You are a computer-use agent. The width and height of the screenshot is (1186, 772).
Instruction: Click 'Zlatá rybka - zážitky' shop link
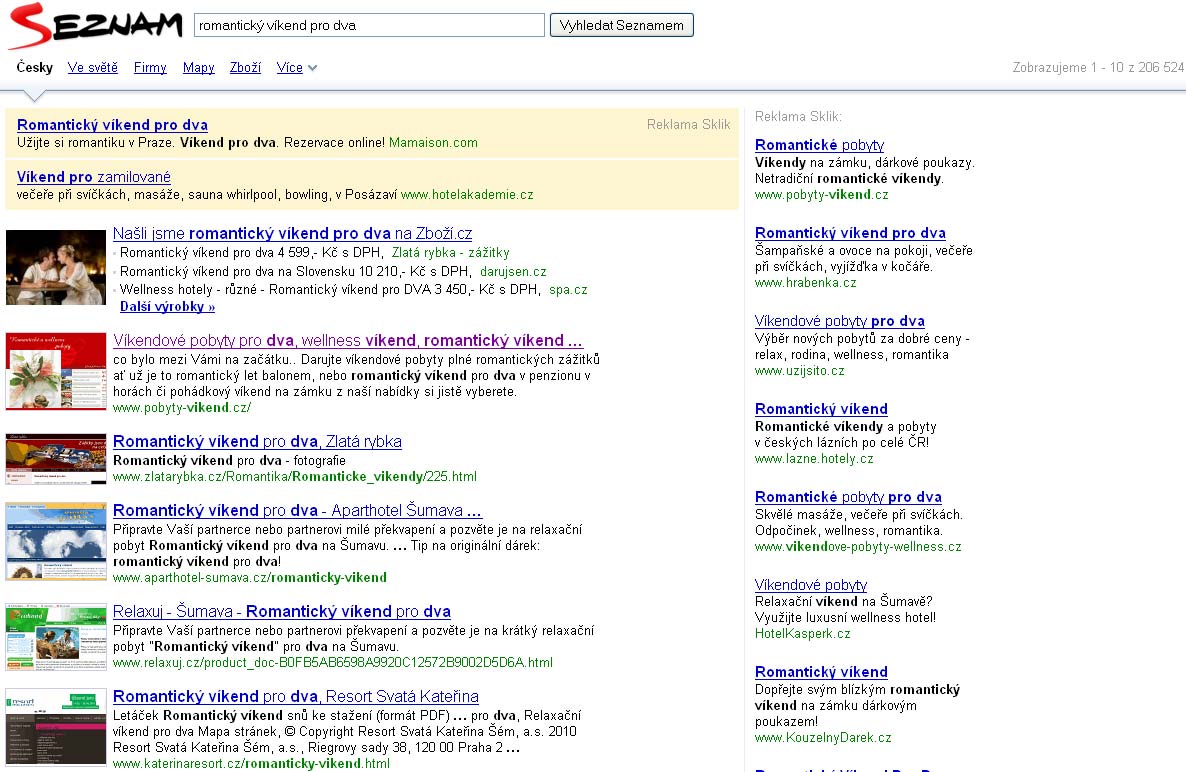[451, 253]
